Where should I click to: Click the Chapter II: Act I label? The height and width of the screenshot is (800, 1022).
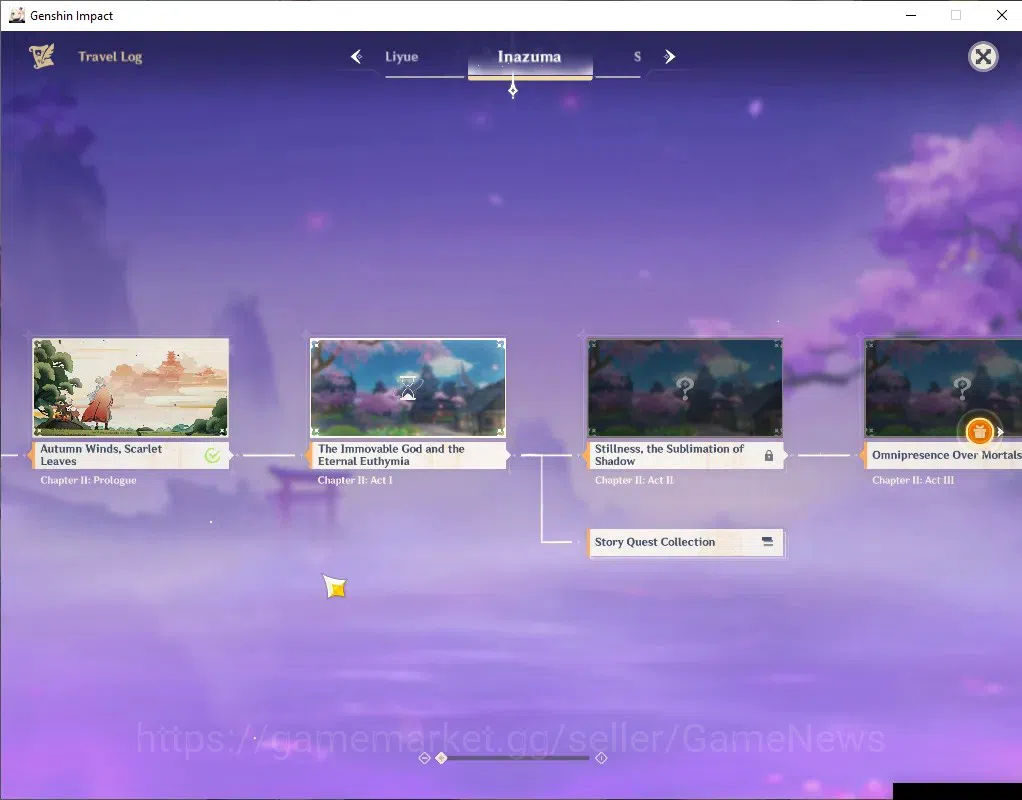(x=355, y=481)
